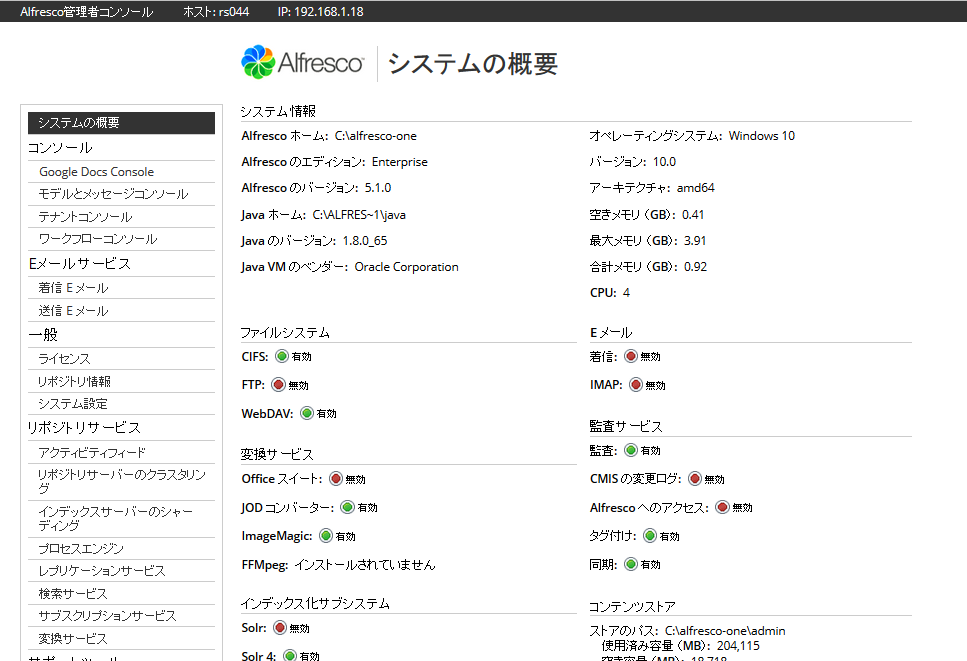Click Alfresco管理者コンソール header title

[x=86, y=12]
